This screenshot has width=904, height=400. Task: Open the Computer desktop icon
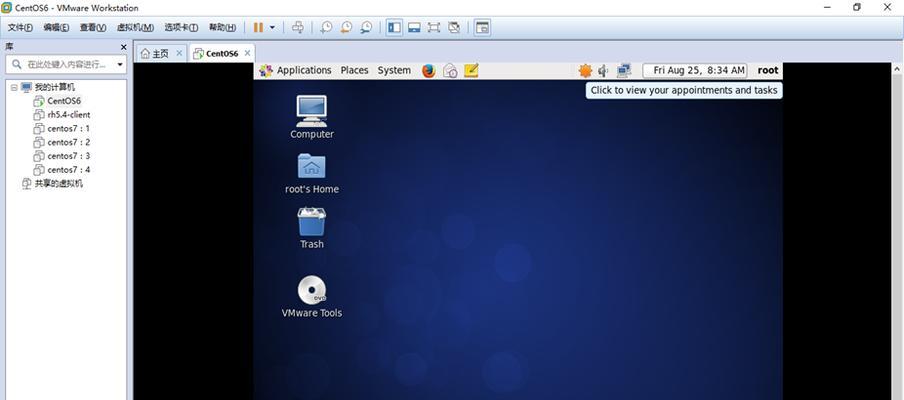click(x=312, y=117)
